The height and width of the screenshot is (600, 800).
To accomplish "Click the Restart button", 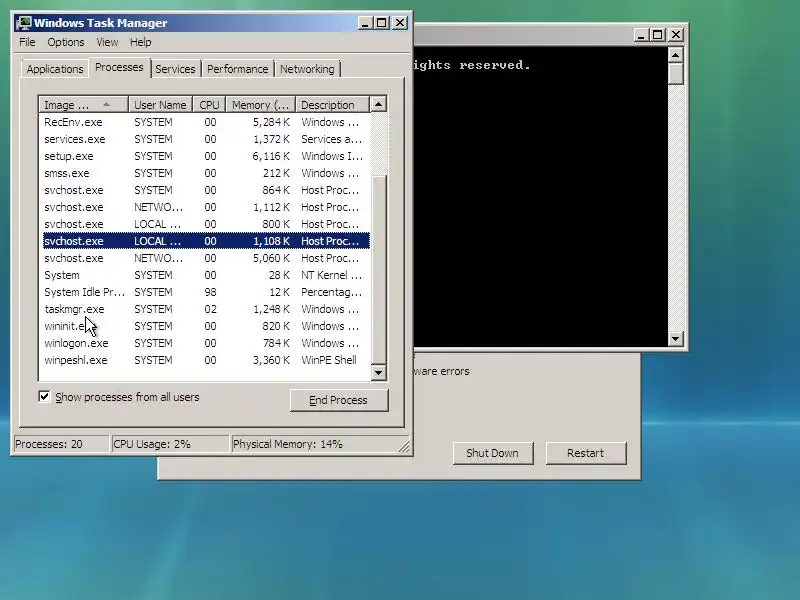I will 586,453.
